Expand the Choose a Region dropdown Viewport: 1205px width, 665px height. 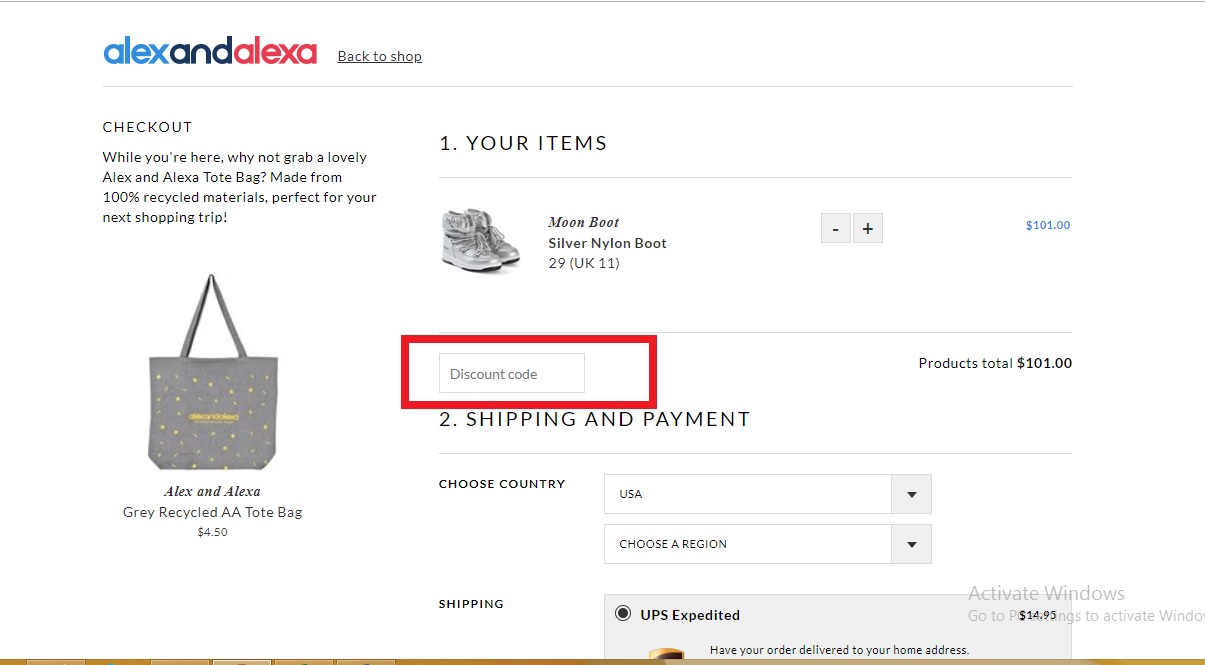pos(768,544)
